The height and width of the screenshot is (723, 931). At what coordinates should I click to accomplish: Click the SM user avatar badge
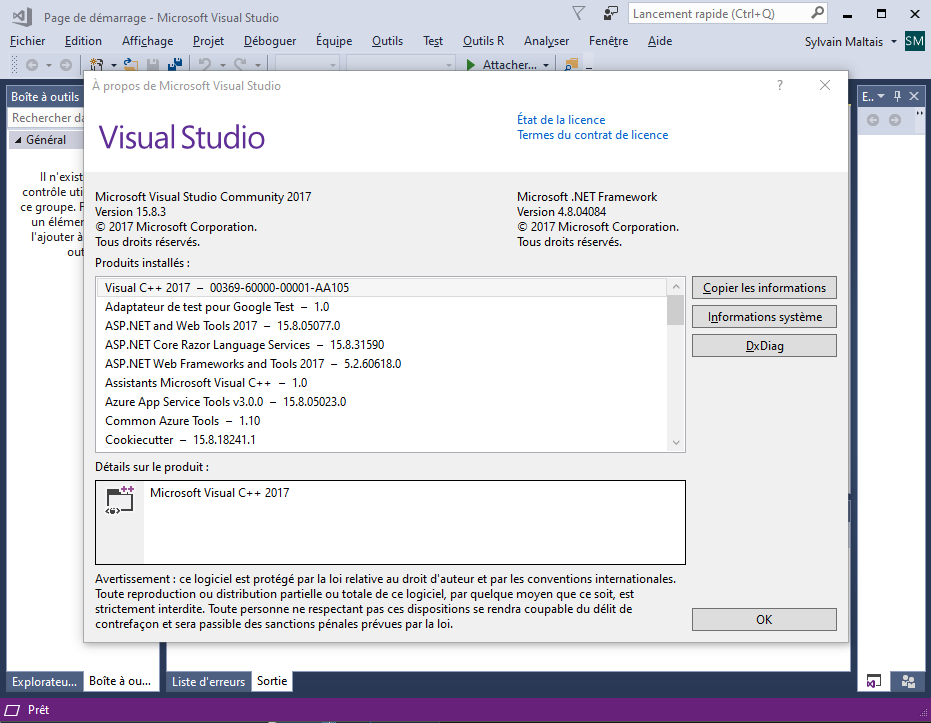[x=914, y=41]
